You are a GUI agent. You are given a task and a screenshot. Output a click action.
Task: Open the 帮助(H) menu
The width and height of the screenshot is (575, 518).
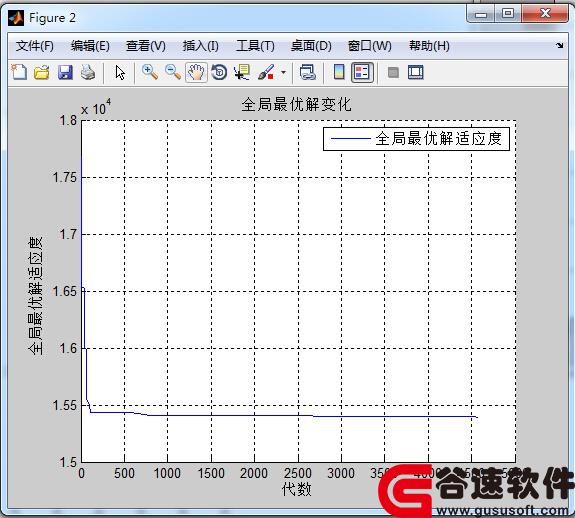(429, 46)
